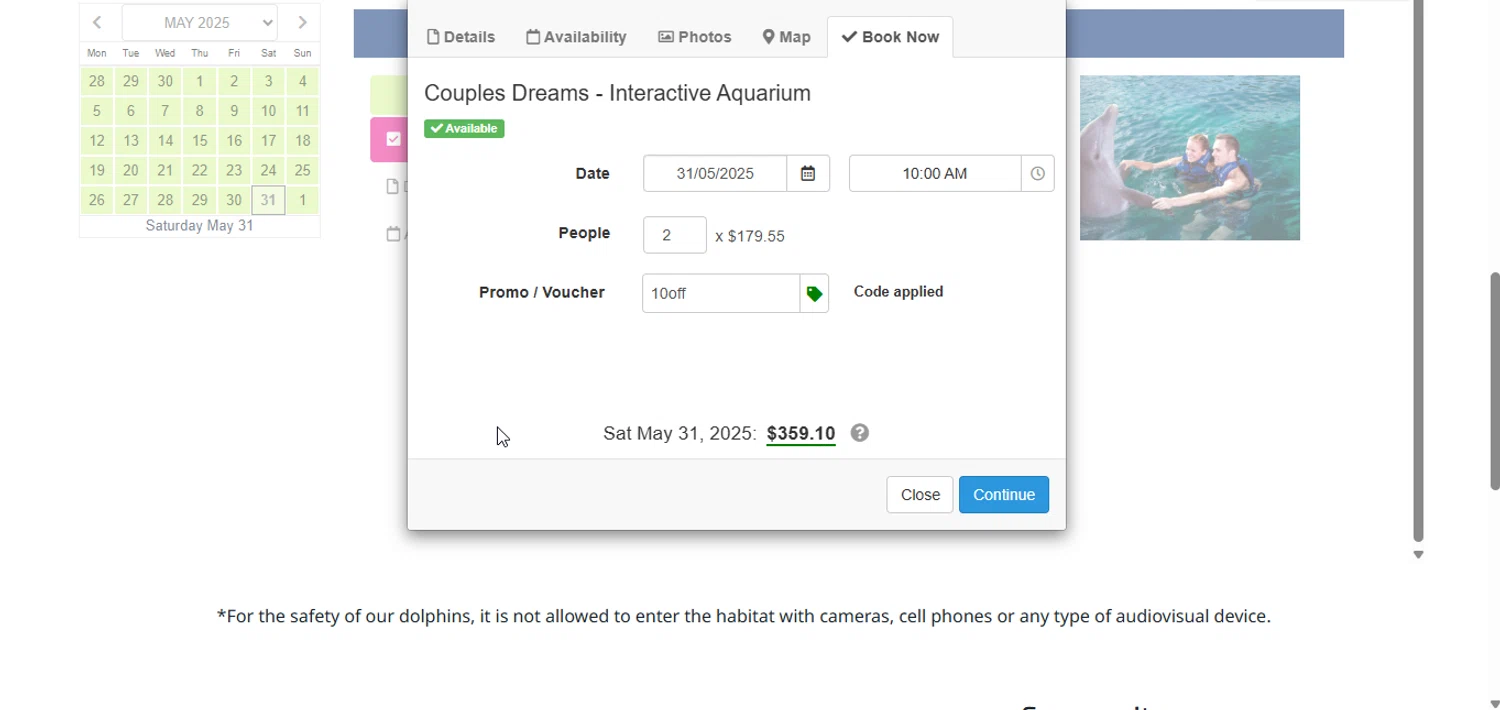Screen dimensions: 1500x710
Task: Click the price help question mark icon
Action: click(859, 433)
